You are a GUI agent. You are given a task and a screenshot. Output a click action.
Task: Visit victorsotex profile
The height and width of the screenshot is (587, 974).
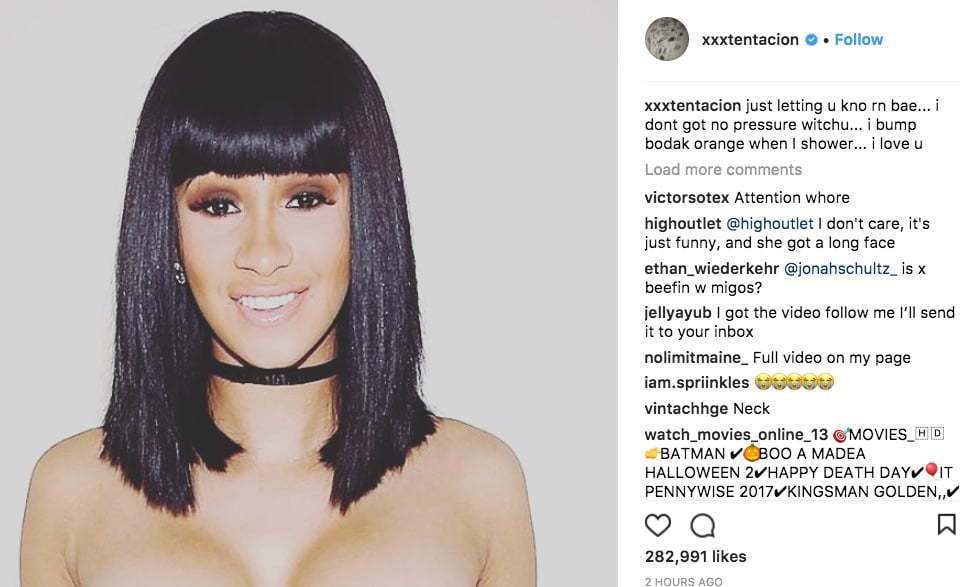(x=686, y=198)
